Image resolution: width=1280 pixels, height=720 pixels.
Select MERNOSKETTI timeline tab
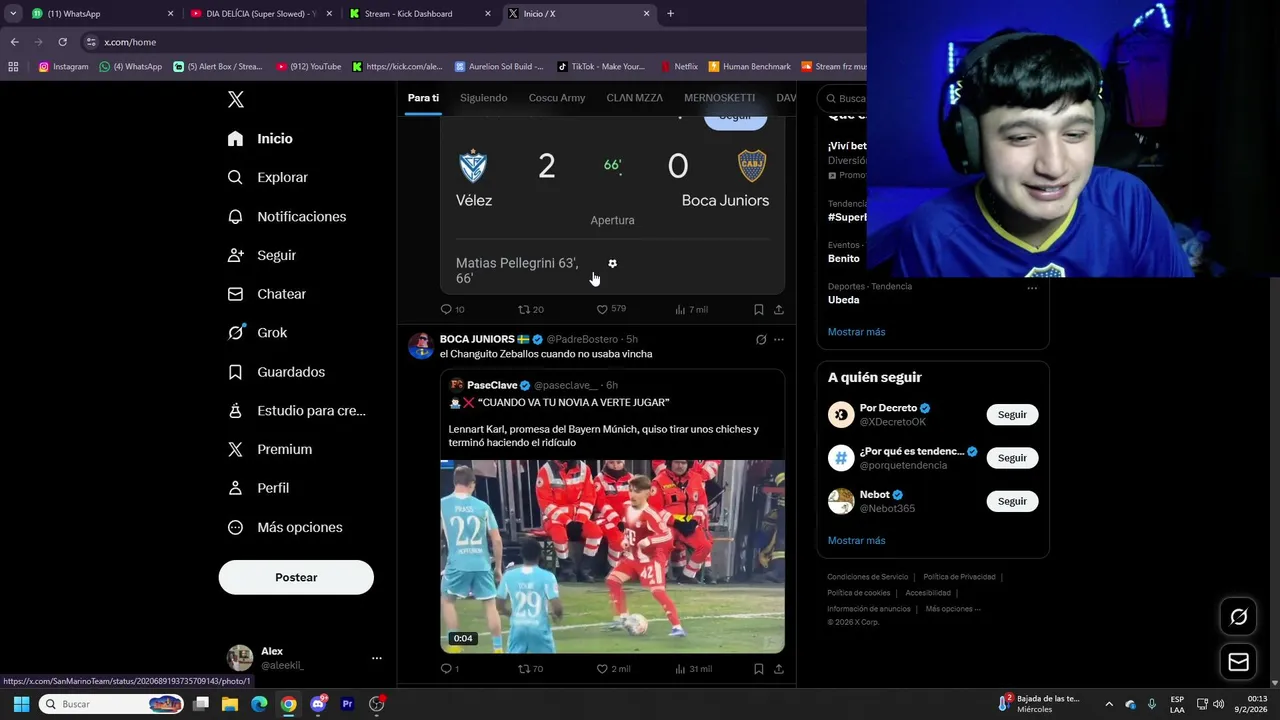point(720,98)
